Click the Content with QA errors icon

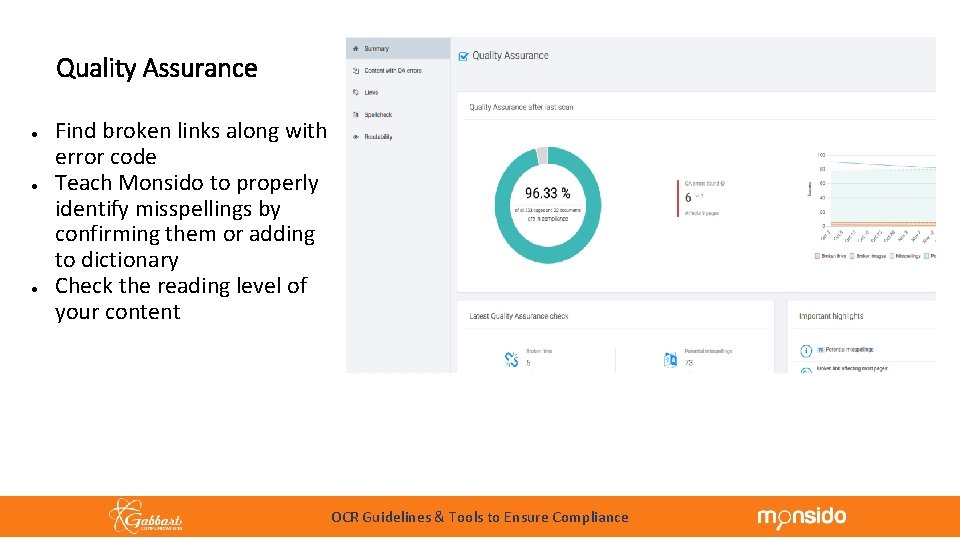tap(356, 70)
